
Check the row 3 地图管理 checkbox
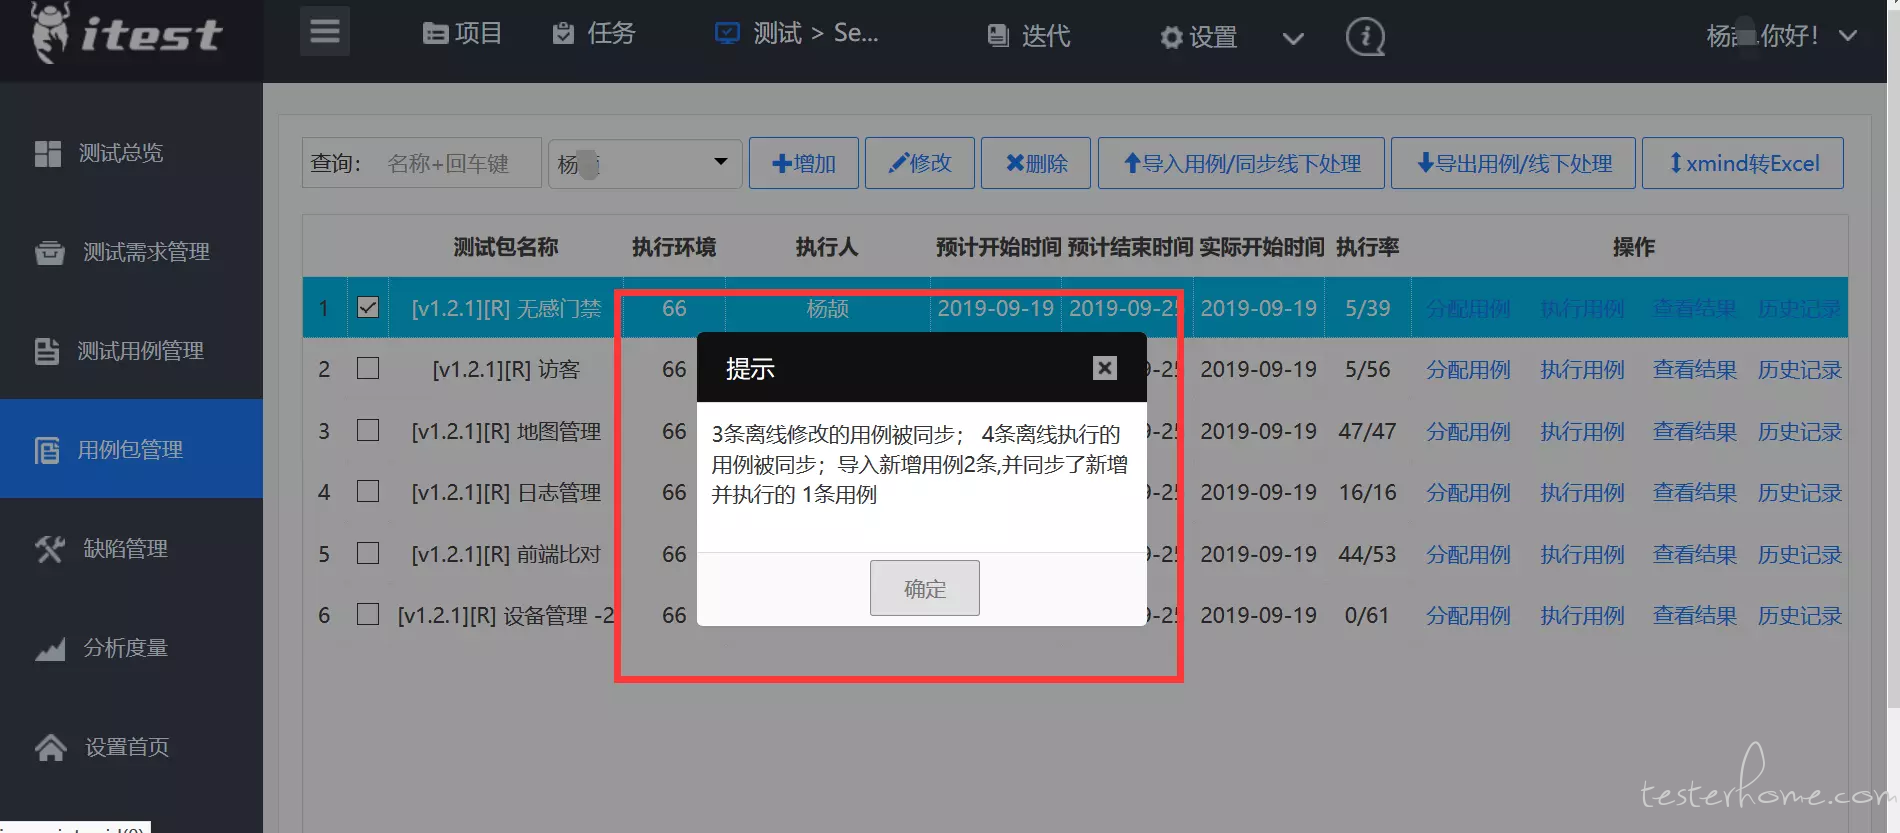pyautogui.click(x=368, y=430)
